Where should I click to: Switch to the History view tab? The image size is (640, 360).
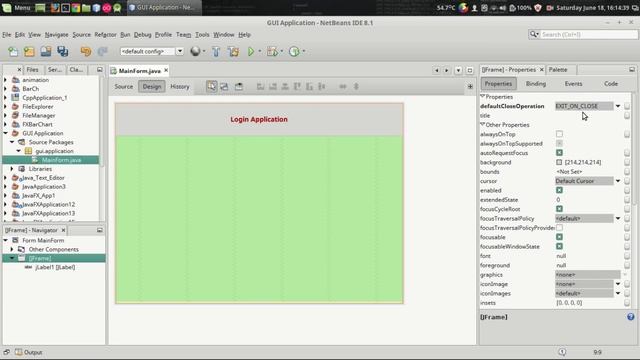point(180,87)
